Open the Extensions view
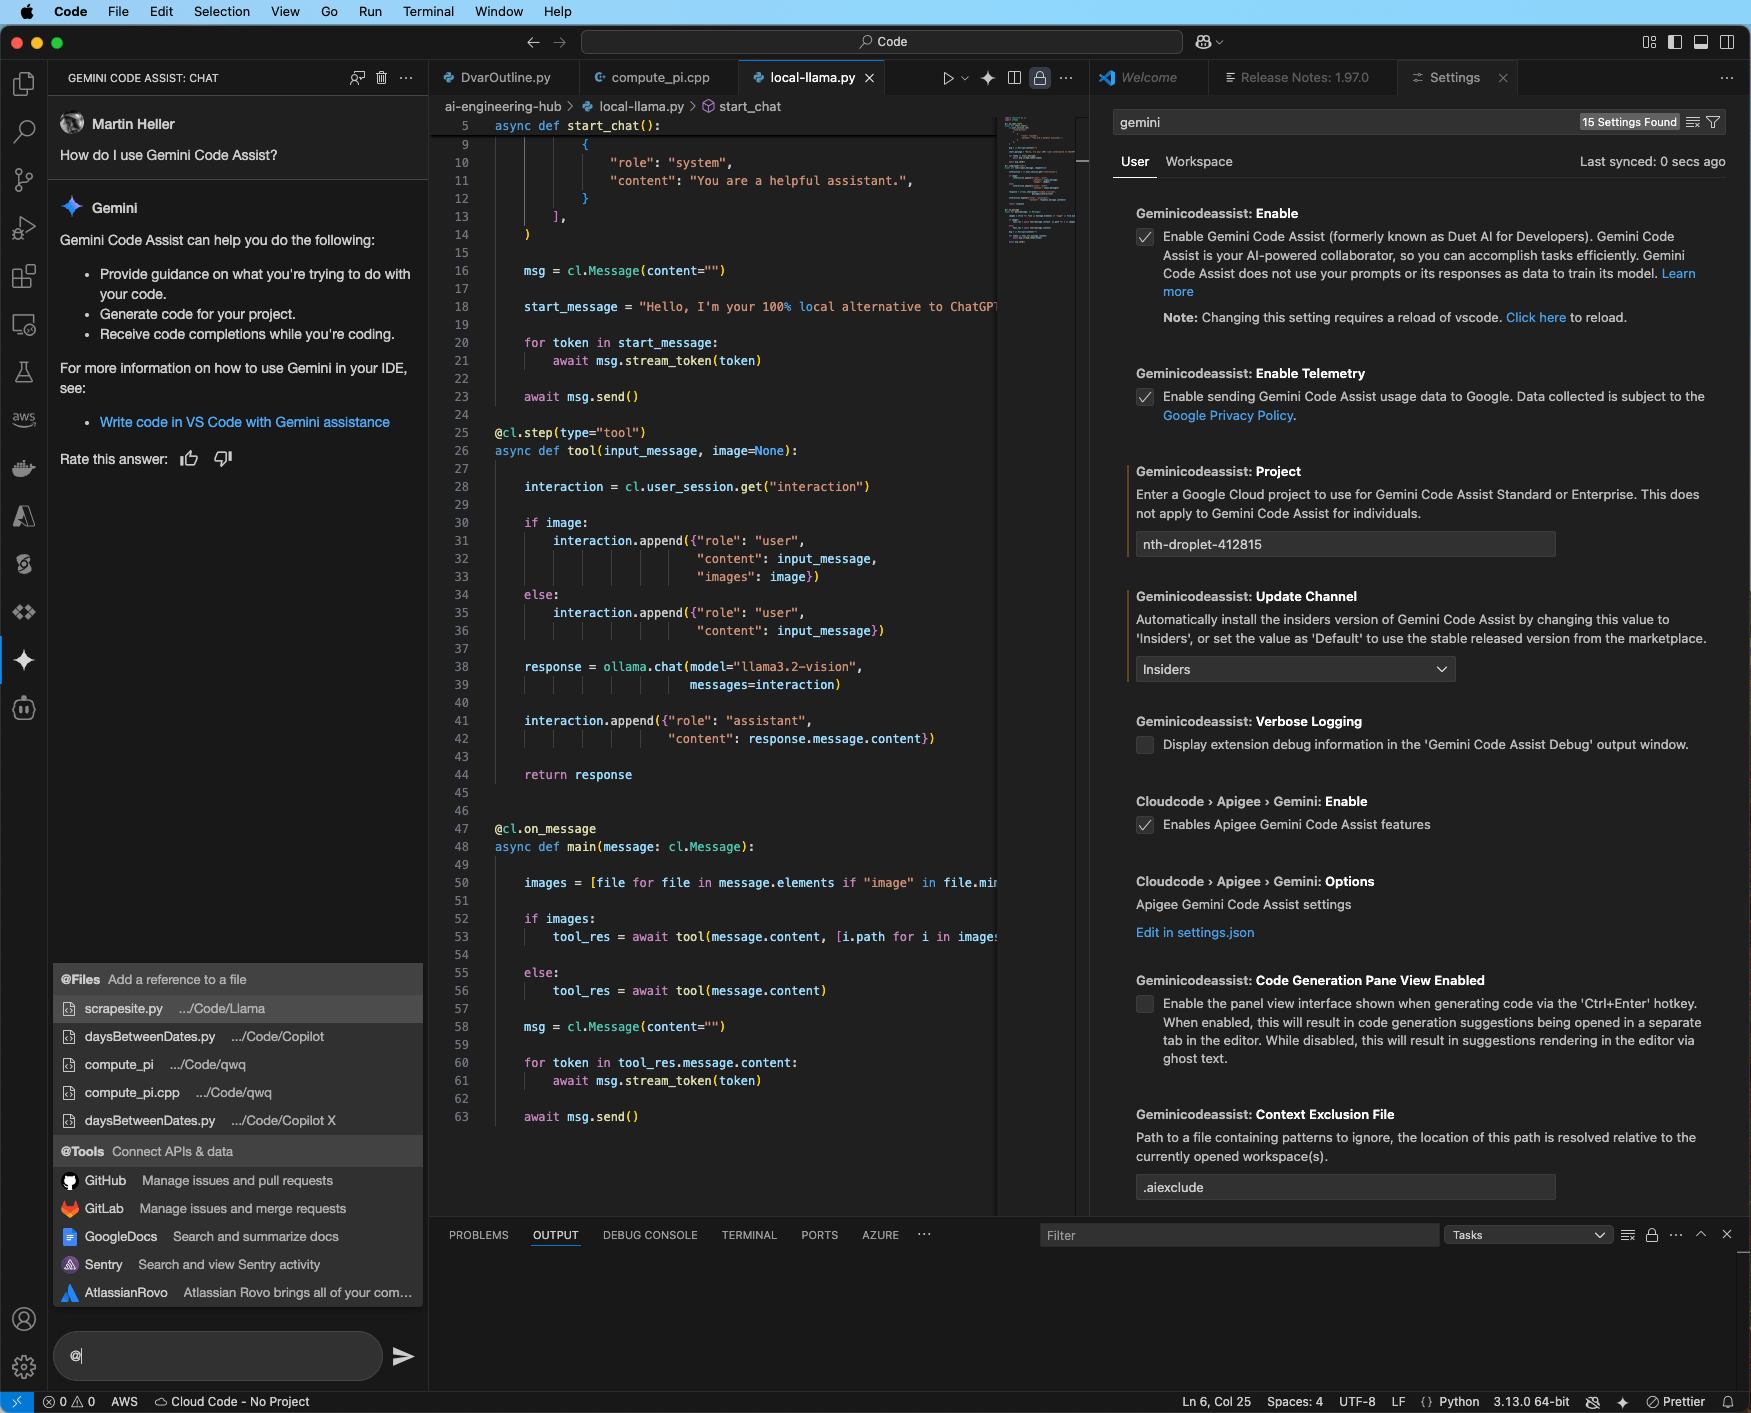Viewport: 1751px width, 1413px height. point(23,277)
